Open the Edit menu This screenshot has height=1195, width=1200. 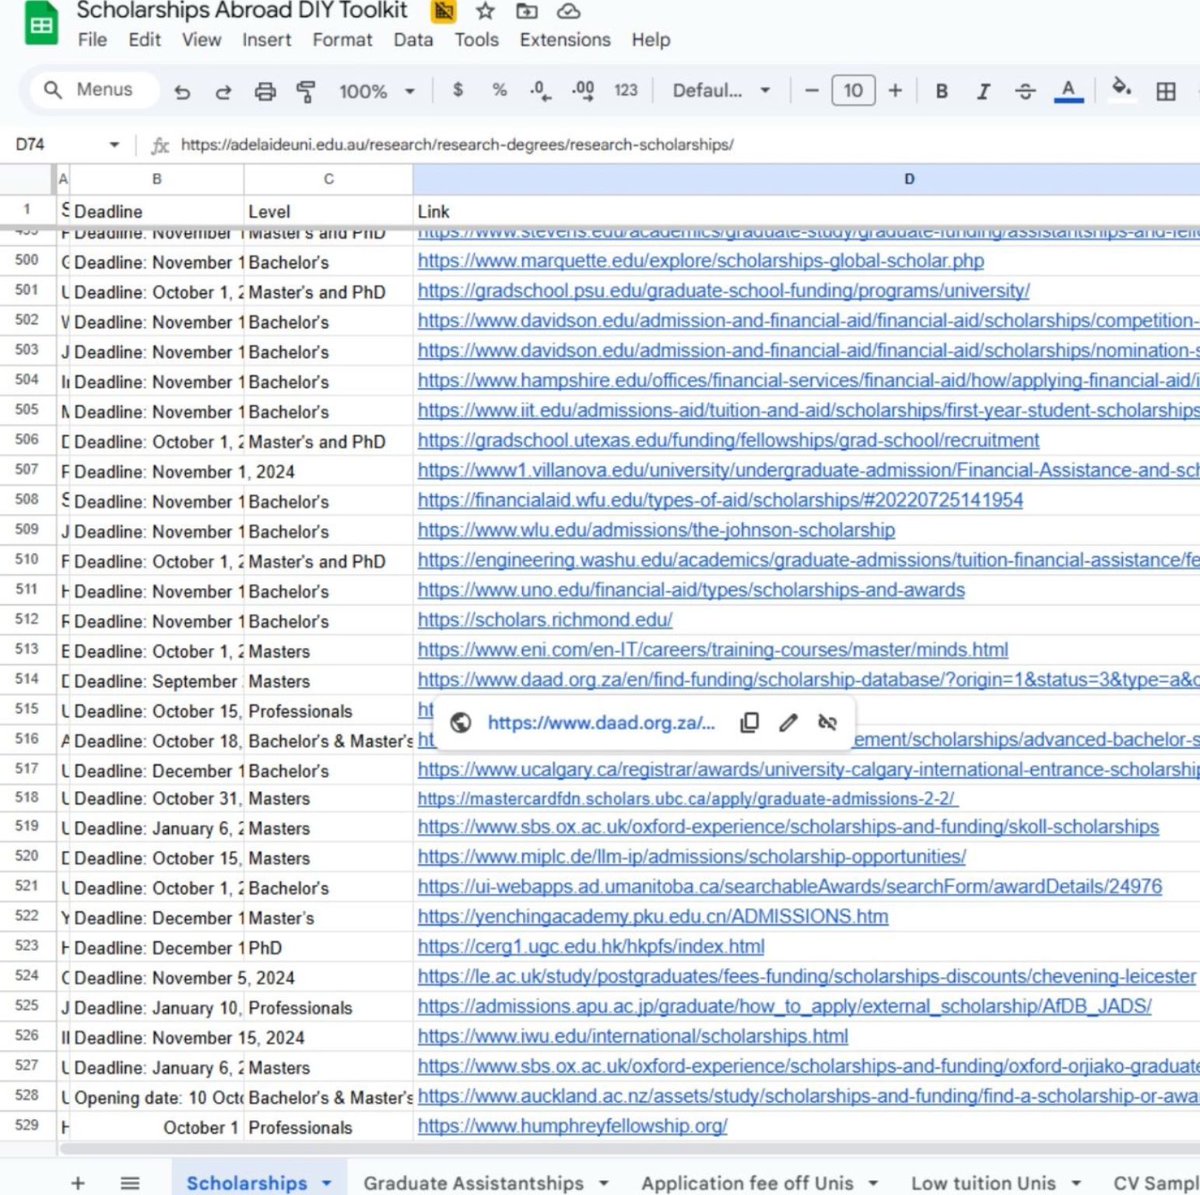coord(144,40)
